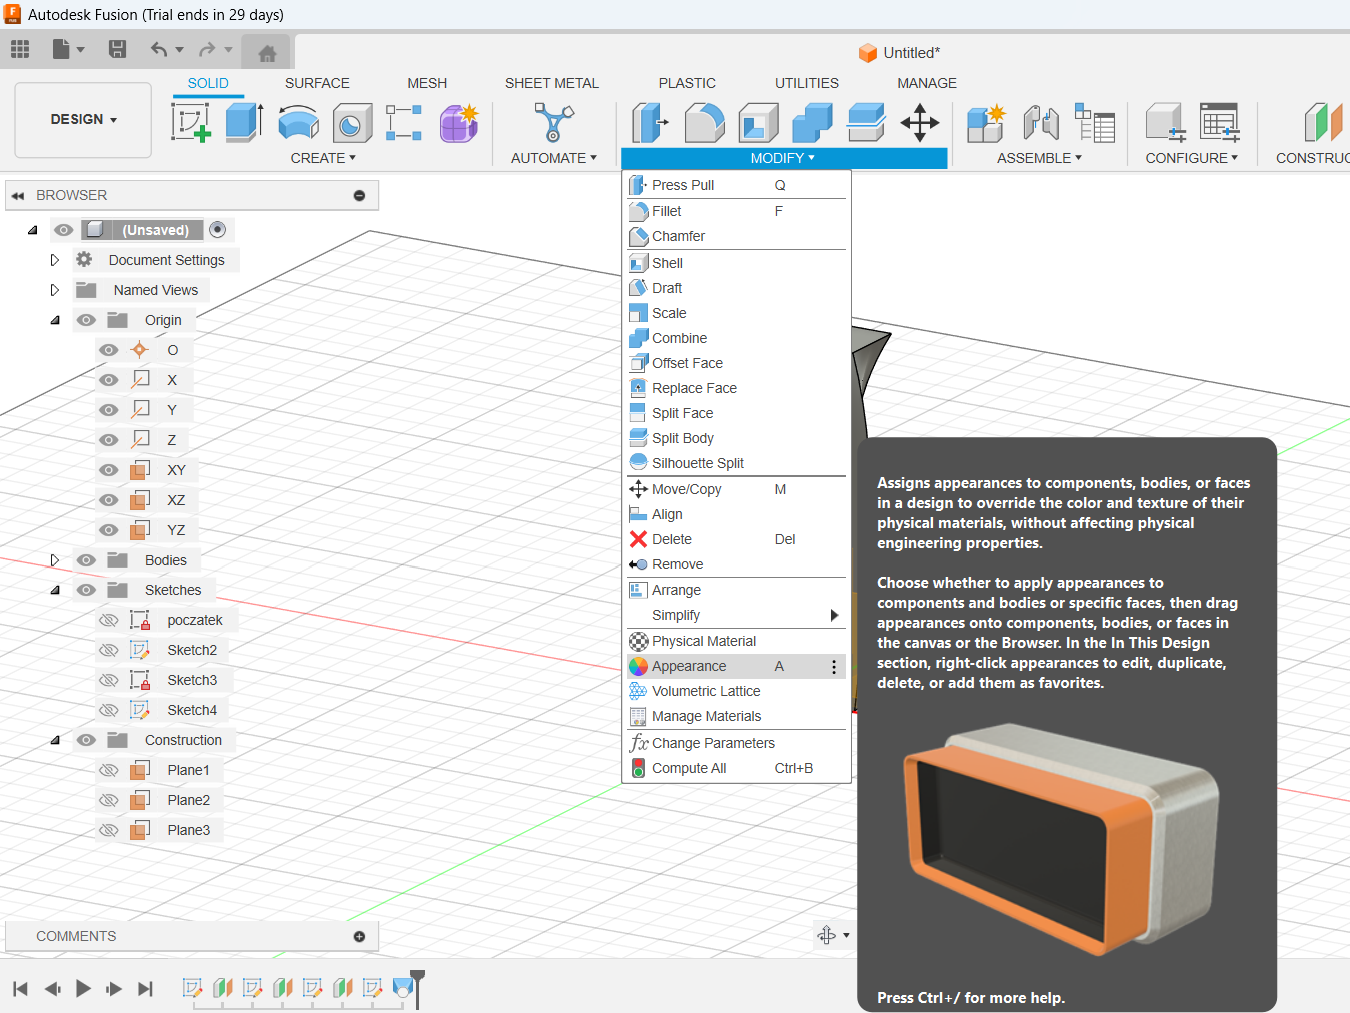The image size is (1350, 1013).
Task: Click the Save icon
Action: pos(117,48)
